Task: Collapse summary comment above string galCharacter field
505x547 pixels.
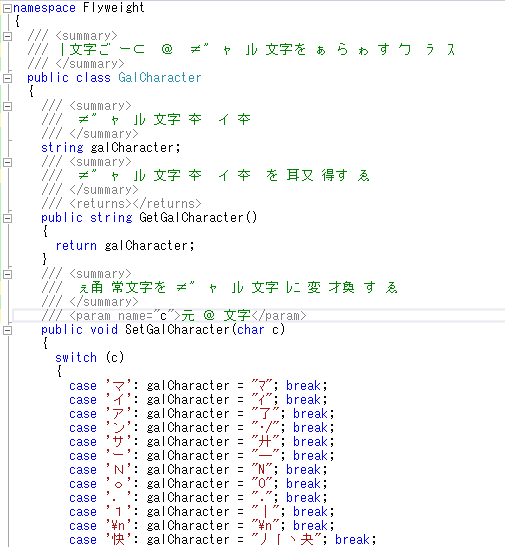Action: [x=7, y=106]
